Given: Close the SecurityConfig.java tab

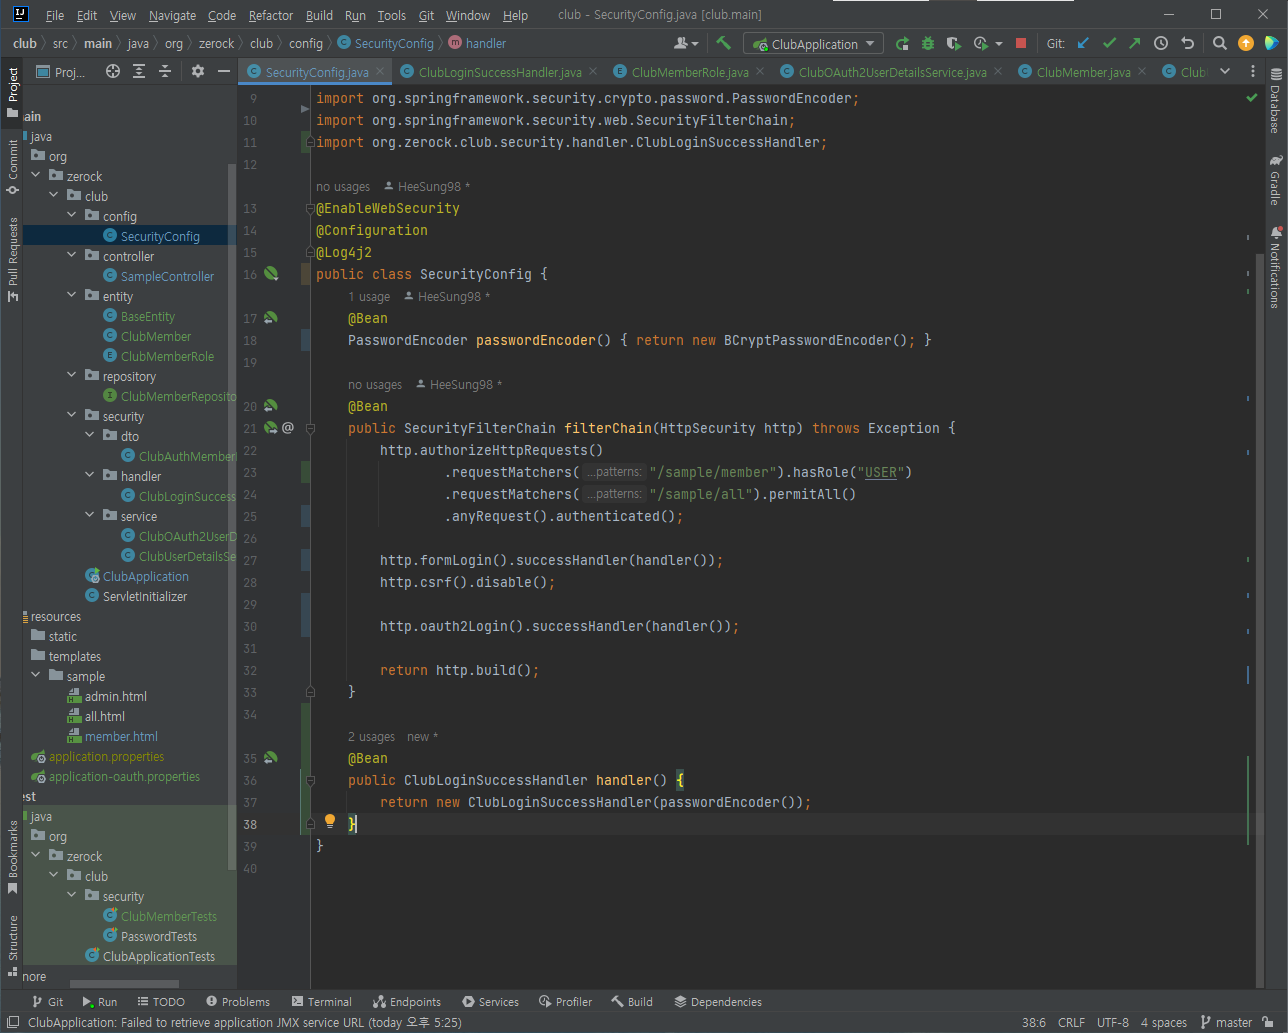Looking at the screenshot, I should coord(380,71).
